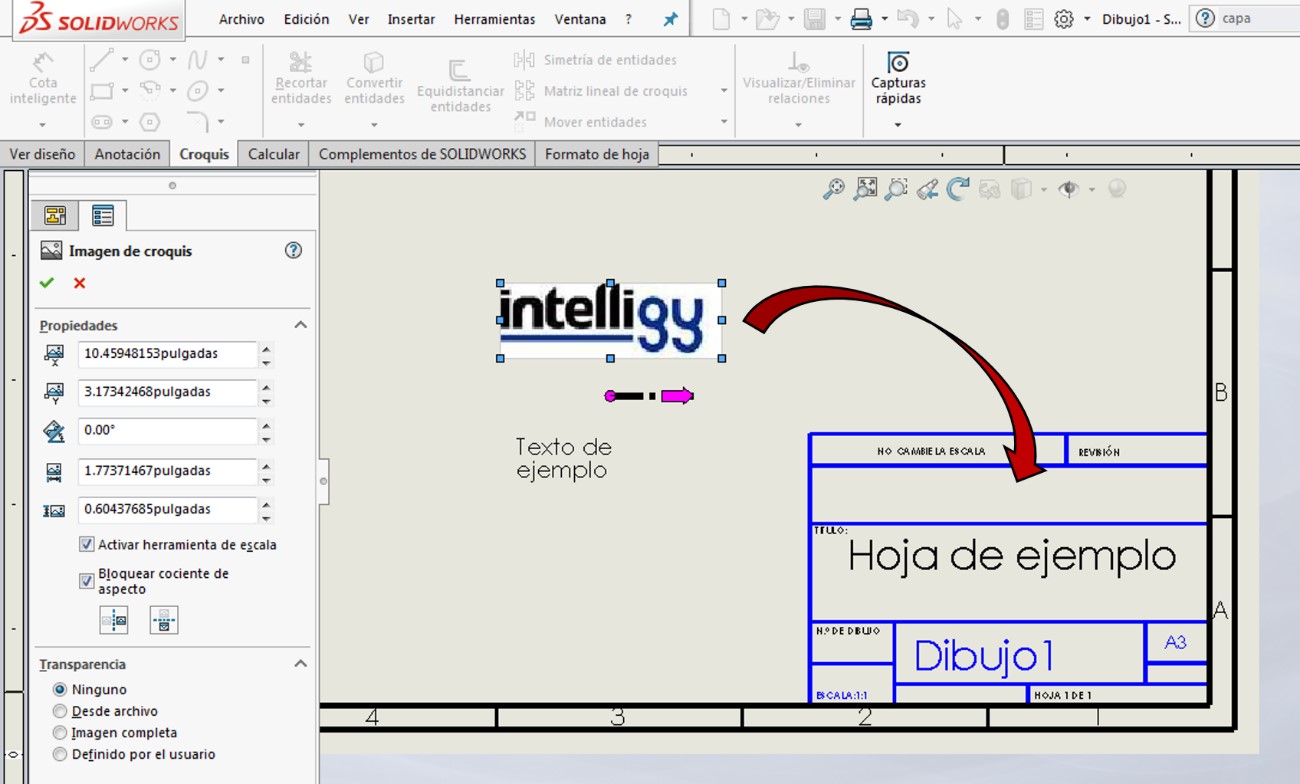Click Equidistanciar entidades tool
1300x784 pixels.
(460, 85)
